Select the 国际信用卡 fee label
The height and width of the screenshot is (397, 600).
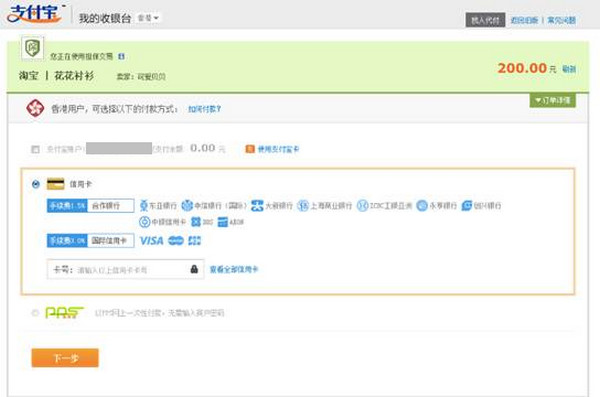tap(90, 240)
